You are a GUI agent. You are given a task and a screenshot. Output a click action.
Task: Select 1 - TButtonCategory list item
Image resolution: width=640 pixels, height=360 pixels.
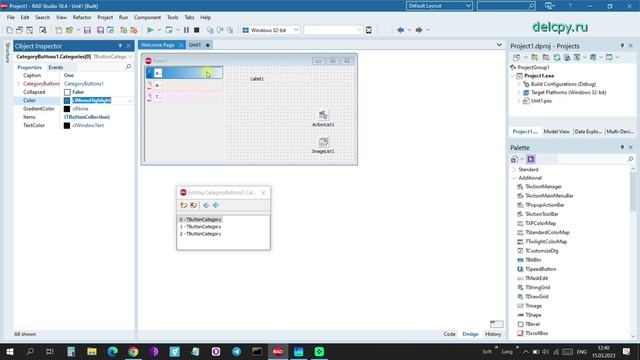(200, 227)
